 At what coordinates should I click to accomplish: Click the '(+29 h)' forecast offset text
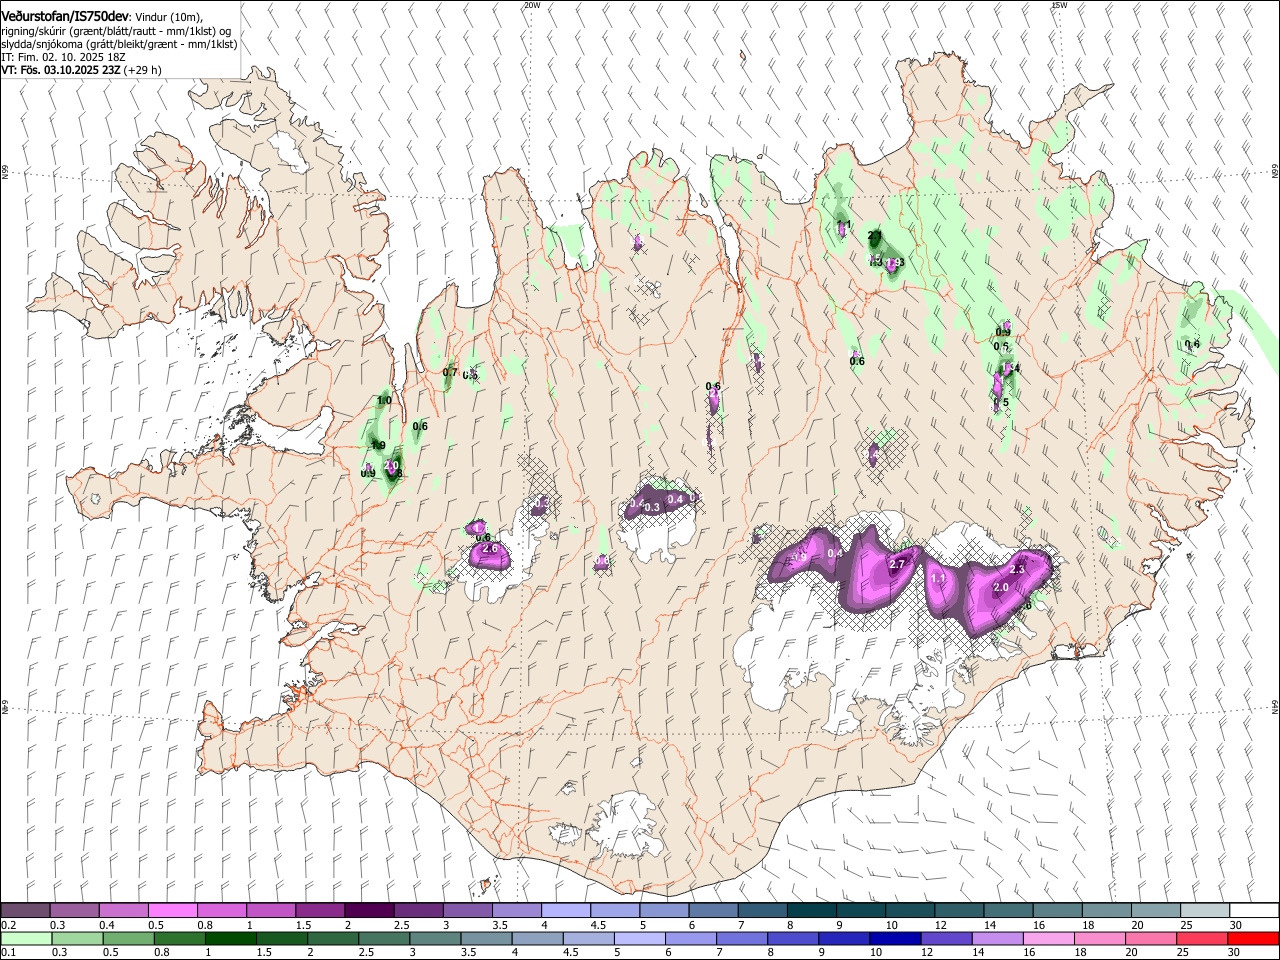[143, 71]
